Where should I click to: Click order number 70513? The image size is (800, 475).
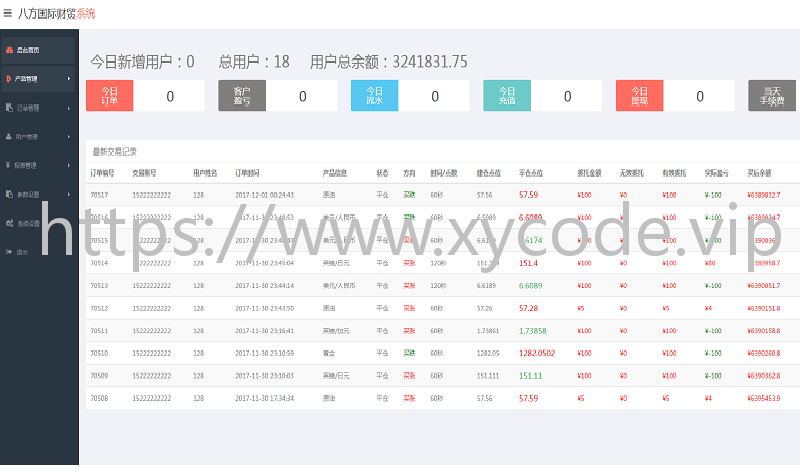pos(99,286)
